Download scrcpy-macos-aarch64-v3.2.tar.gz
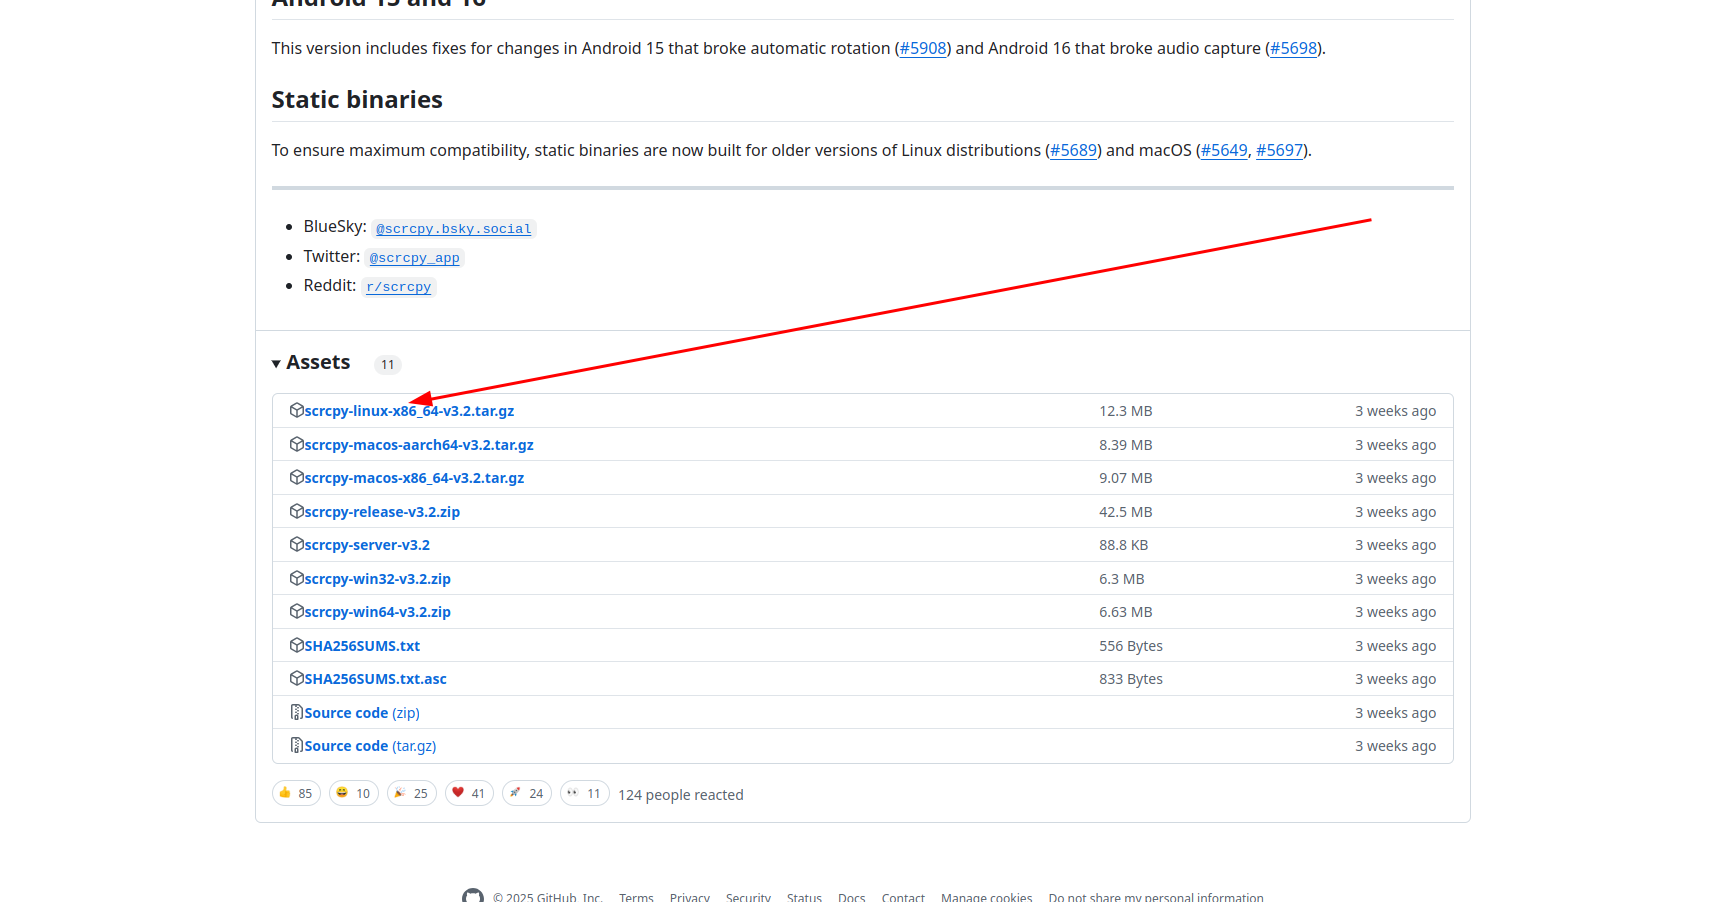This screenshot has width=1731, height=902. [419, 445]
